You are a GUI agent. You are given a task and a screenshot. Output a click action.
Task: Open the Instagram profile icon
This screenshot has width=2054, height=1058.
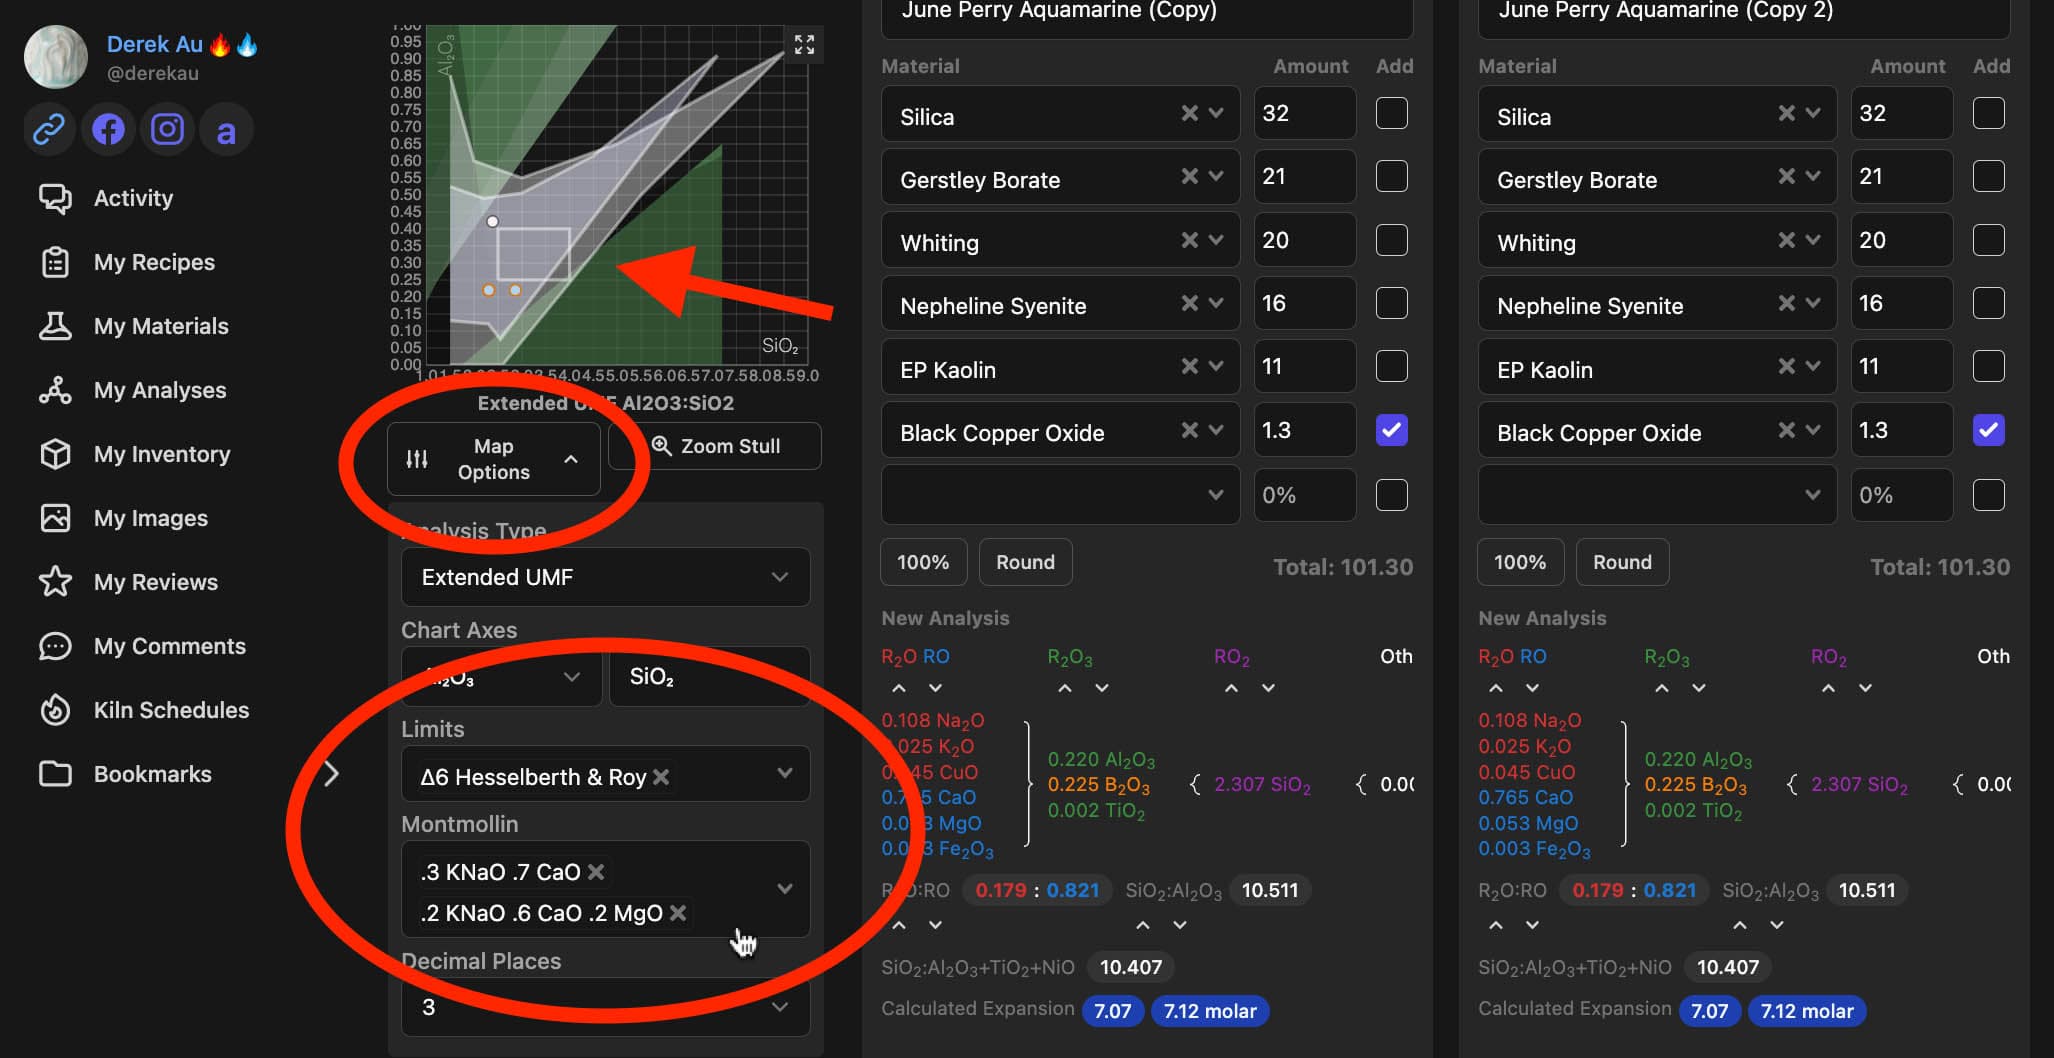pos(167,130)
